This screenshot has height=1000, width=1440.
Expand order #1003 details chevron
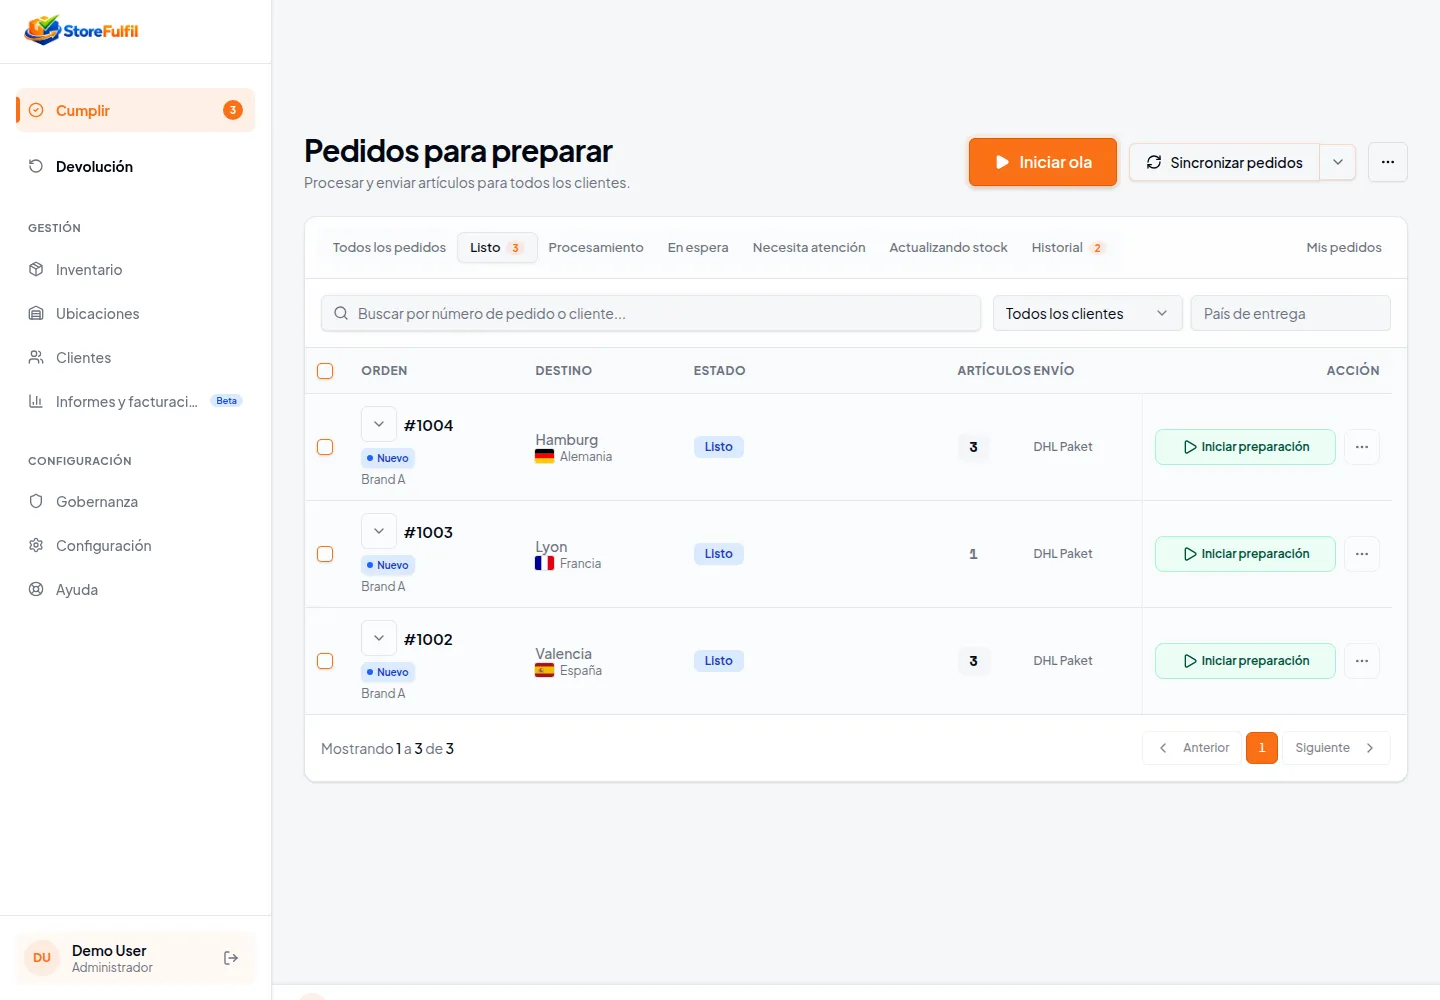tap(379, 531)
